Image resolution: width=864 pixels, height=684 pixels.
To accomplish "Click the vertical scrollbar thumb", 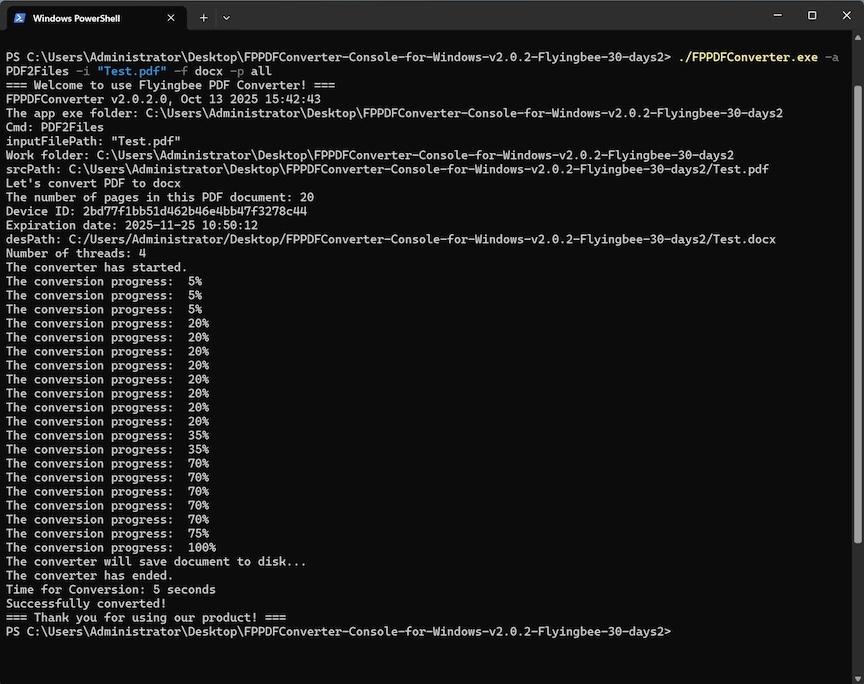I will pos(856,300).
